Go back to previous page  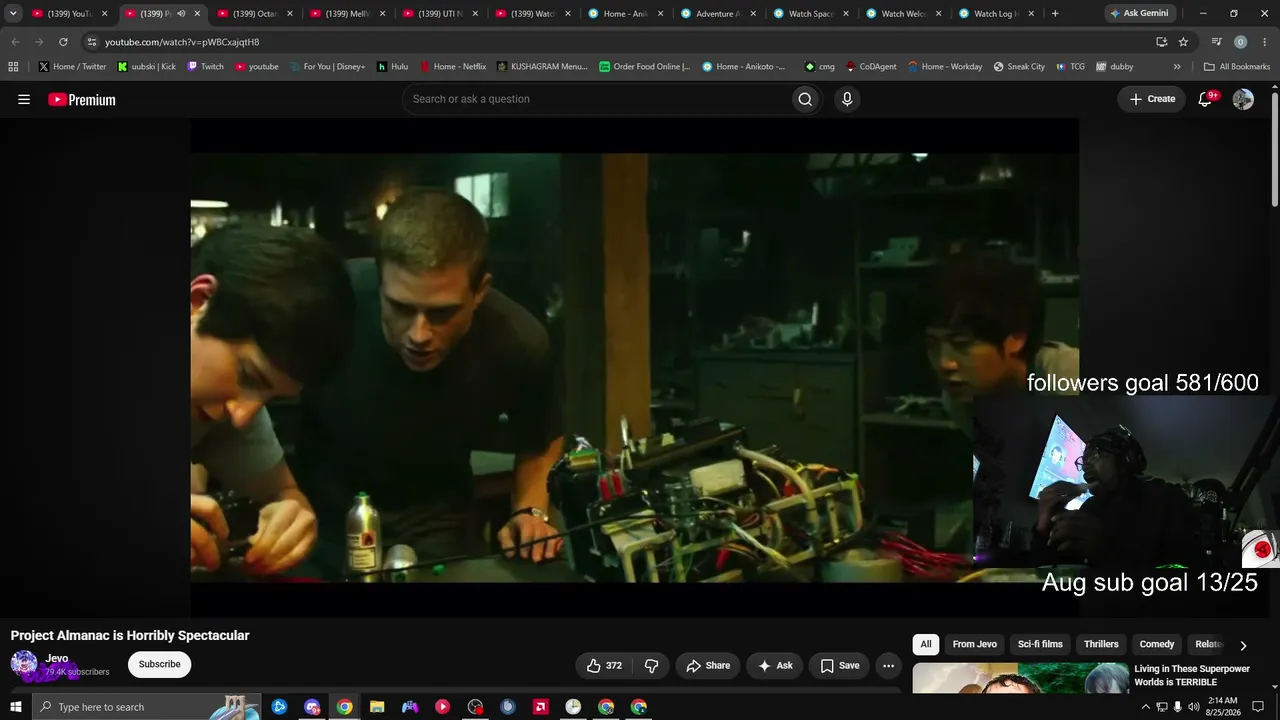pos(15,42)
